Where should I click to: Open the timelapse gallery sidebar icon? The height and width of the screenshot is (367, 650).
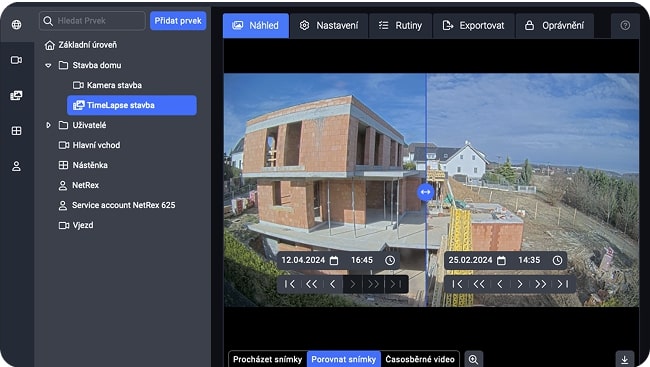16,95
